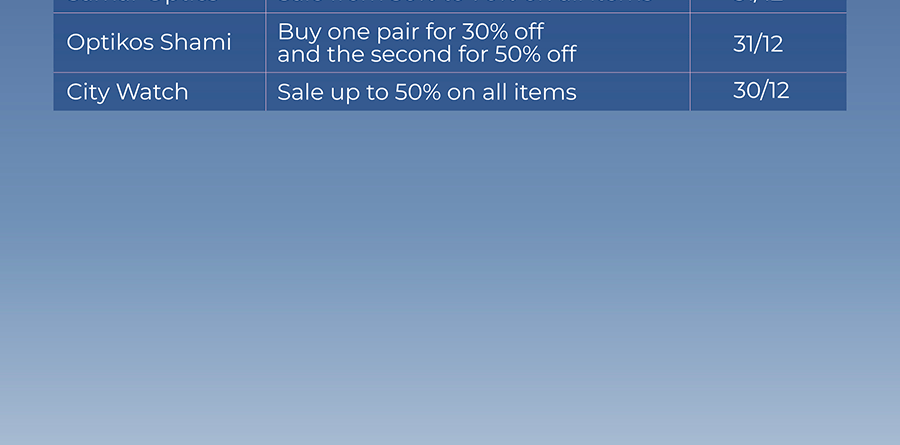Click "Sale up to 50% on all items" text
This screenshot has width=900, height=445.
coord(426,92)
